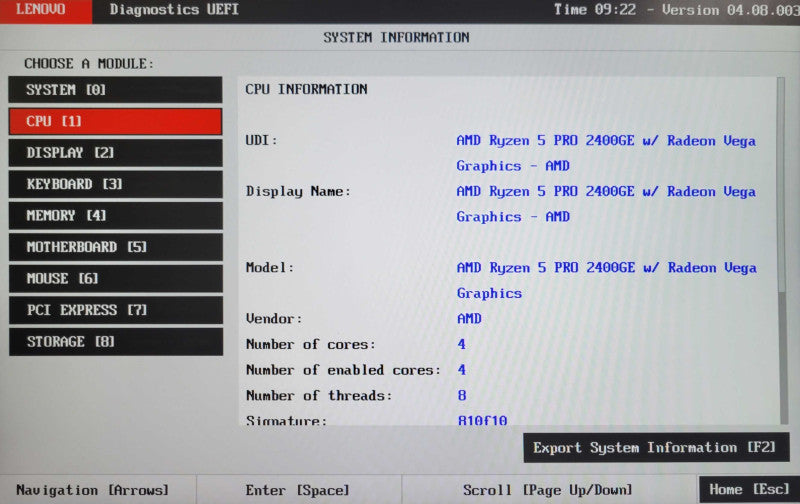Click the SYSTEM INFORMATION heading
This screenshot has height=504, width=800.
(396, 37)
